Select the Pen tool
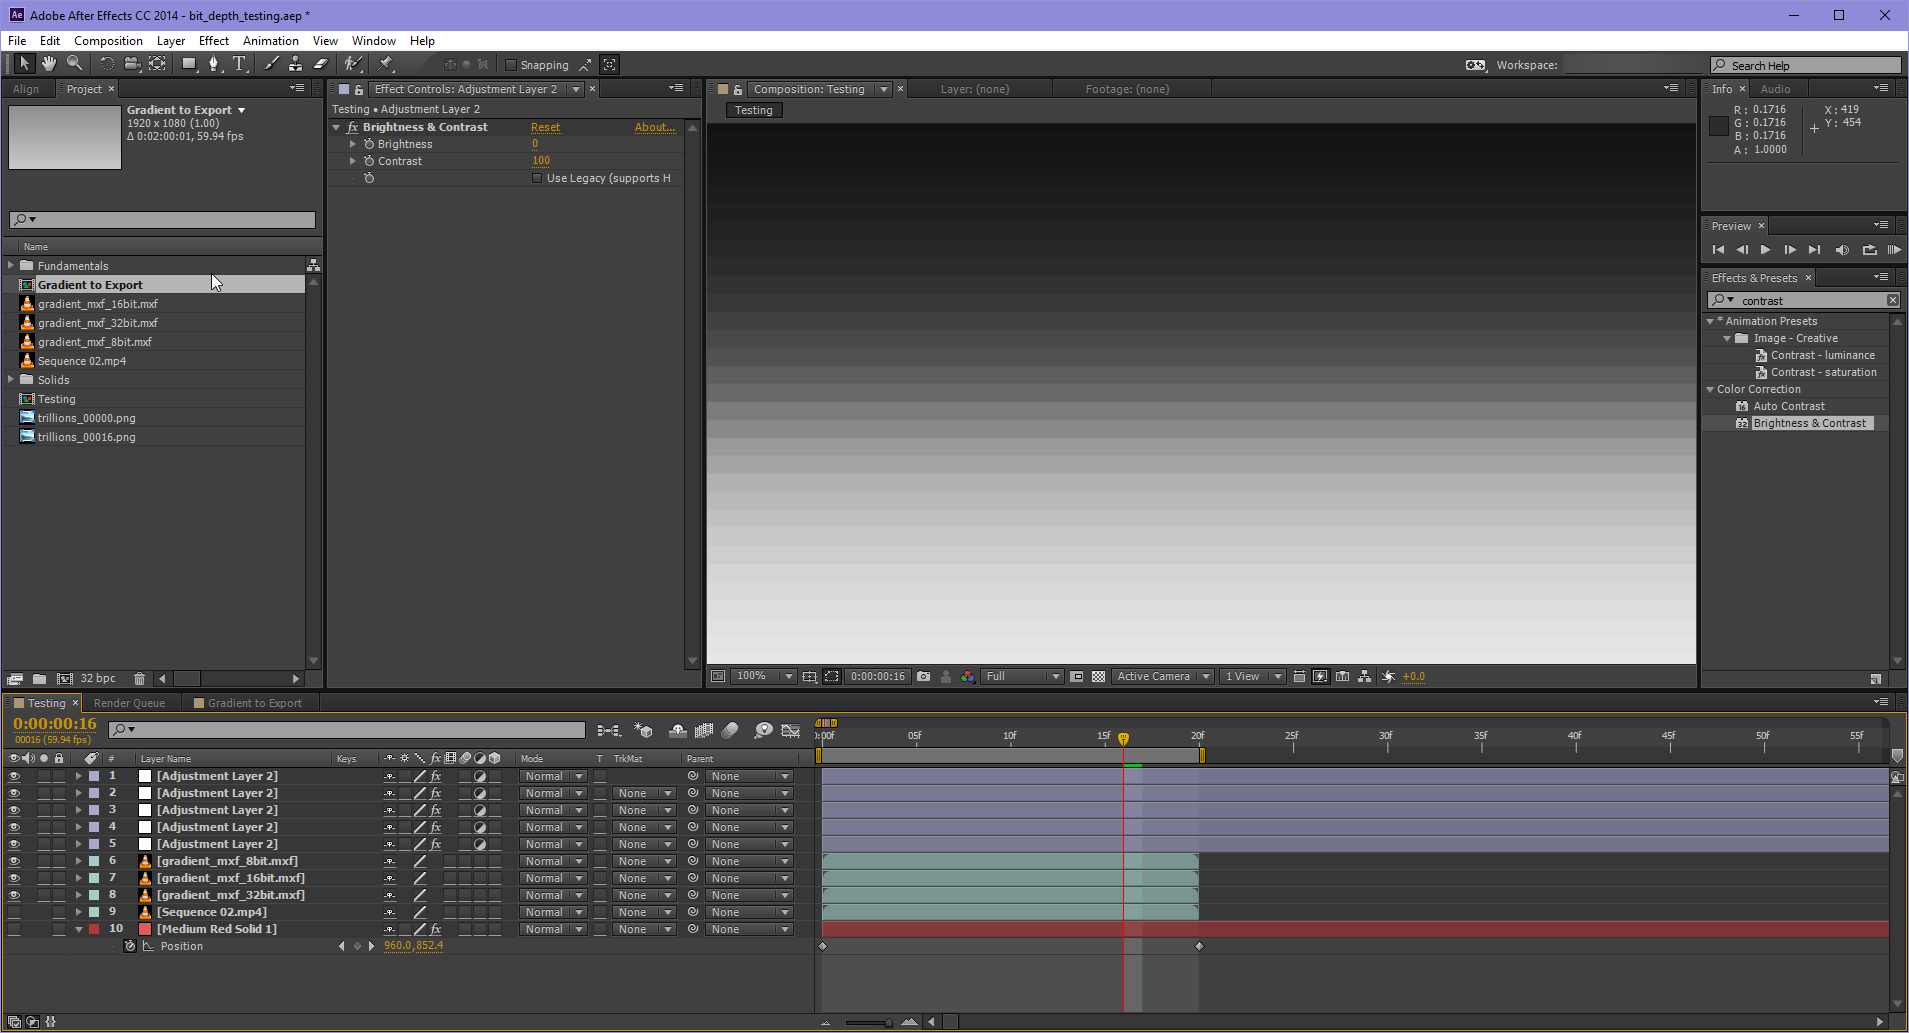The height and width of the screenshot is (1033, 1909). click(214, 64)
